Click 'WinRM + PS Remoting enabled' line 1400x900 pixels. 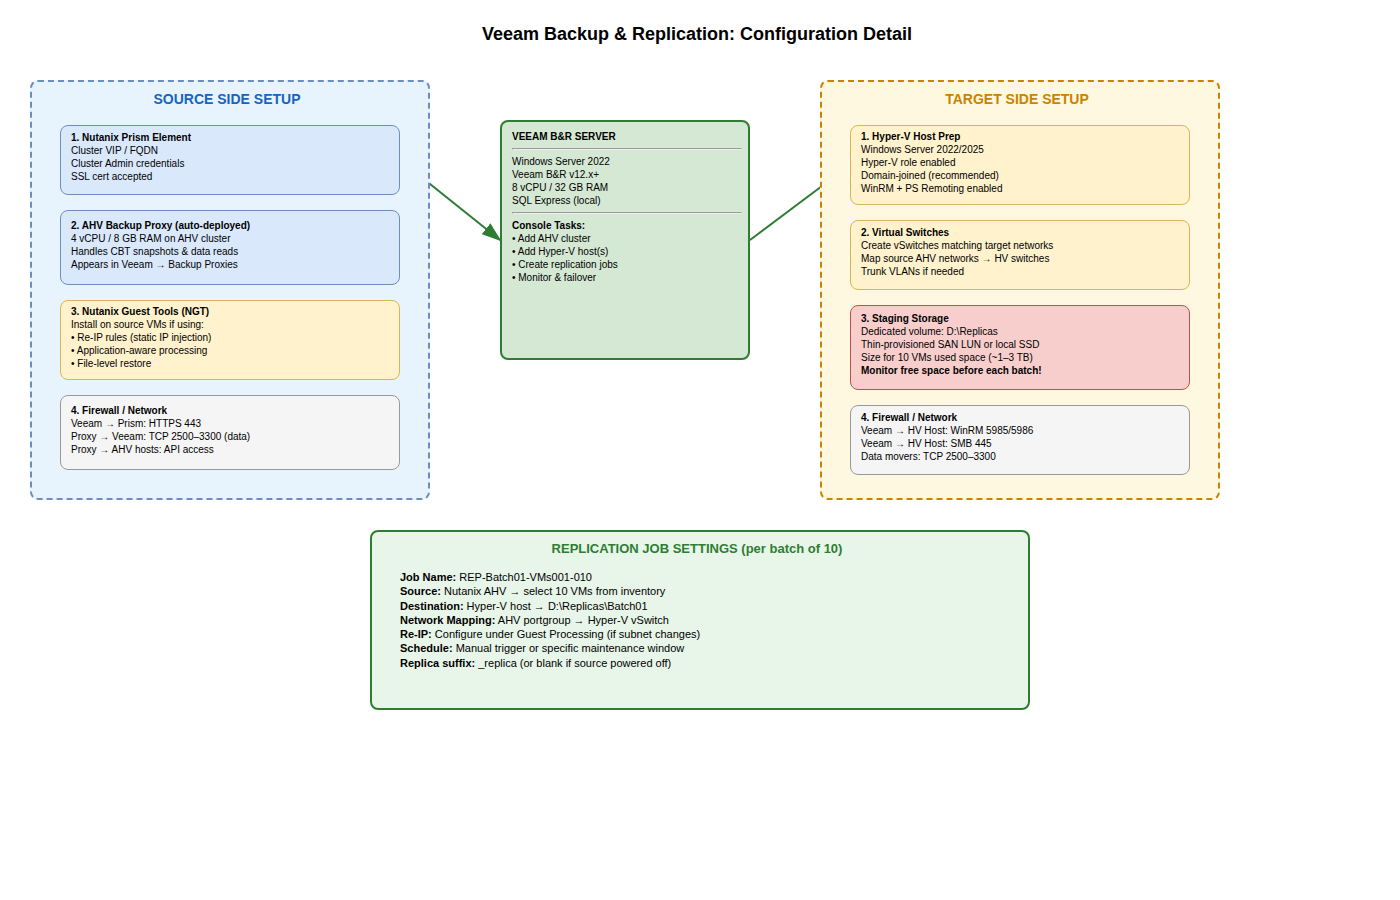(932, 188)
